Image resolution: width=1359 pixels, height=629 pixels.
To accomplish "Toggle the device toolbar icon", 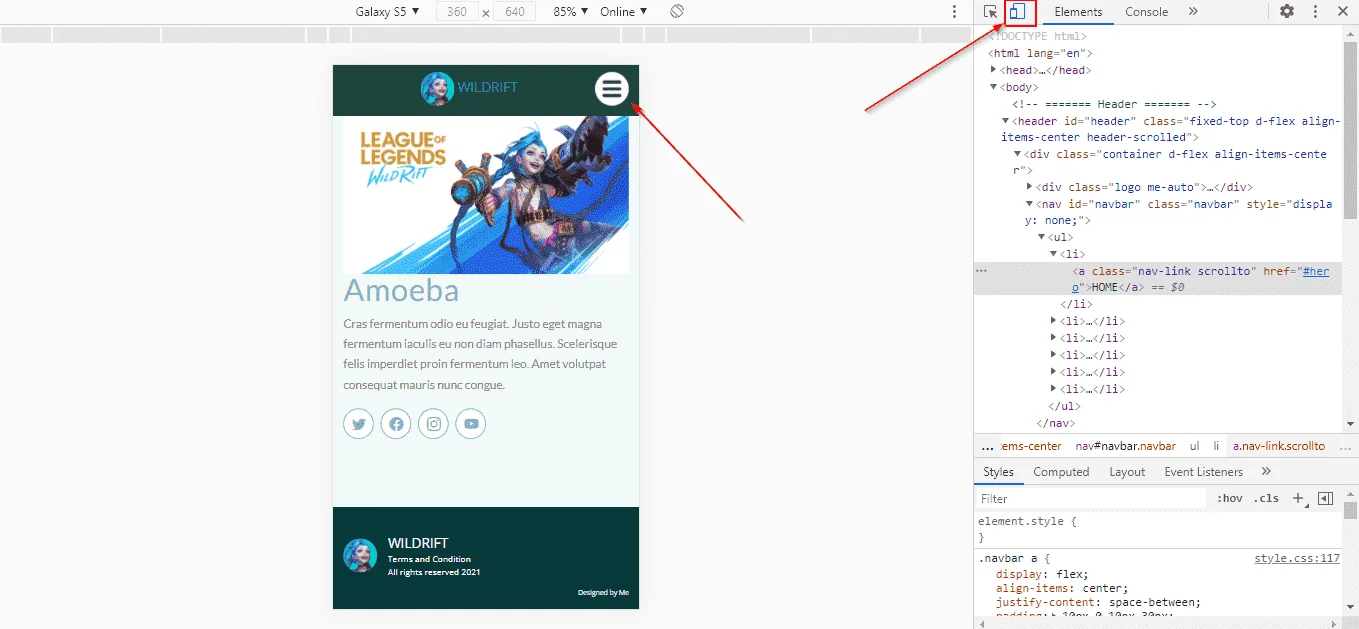I will click(x=1017, y=12).
